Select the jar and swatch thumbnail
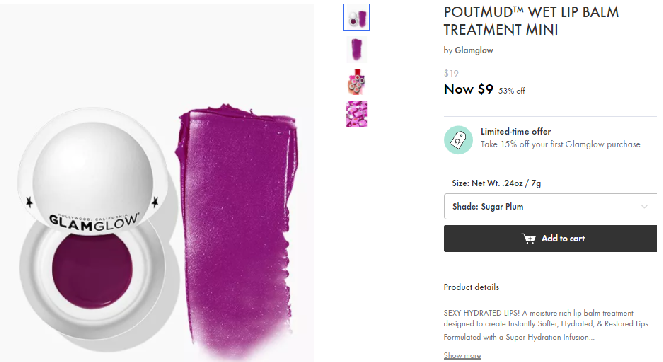Viewport: 663px width, 362px height. (356, 17)
